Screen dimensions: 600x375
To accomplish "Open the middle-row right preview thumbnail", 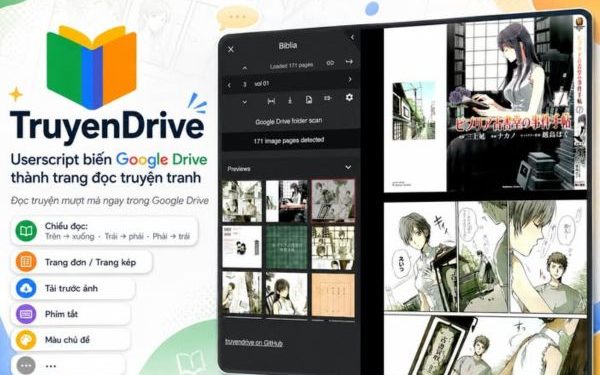I will [333, 248].
